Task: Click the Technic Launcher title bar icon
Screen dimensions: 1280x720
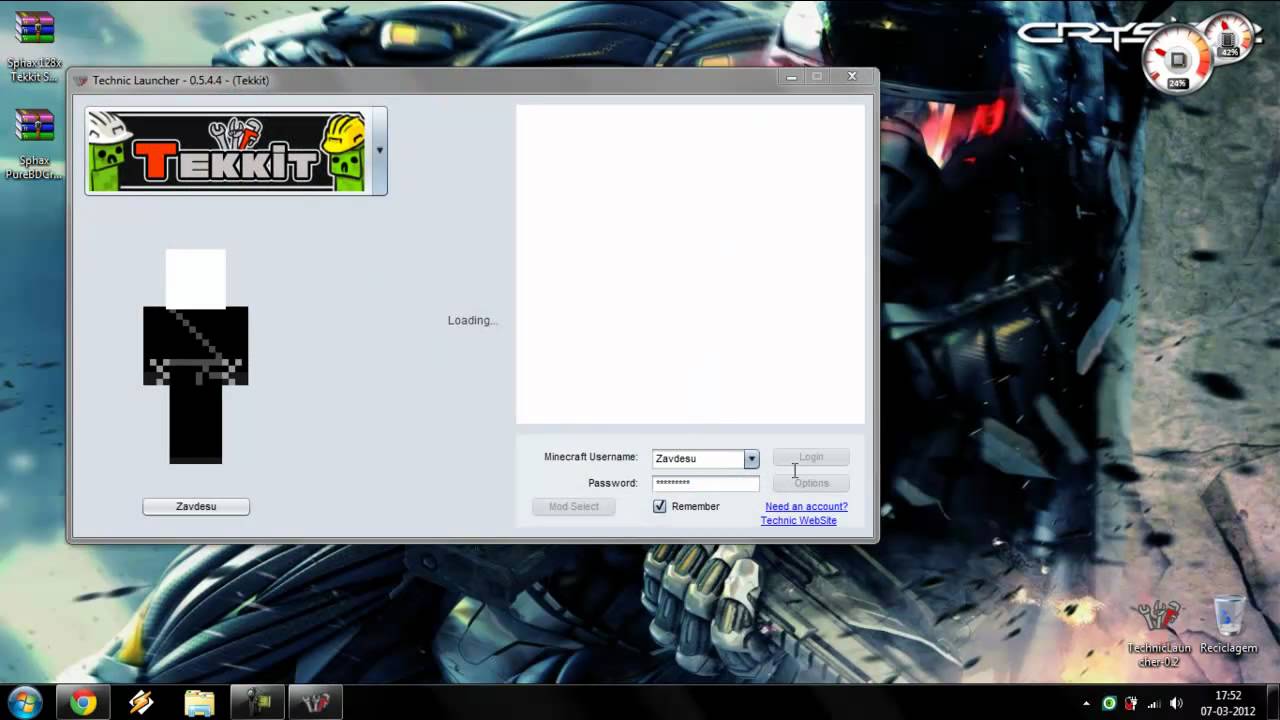Action: pyautogui.click(x=81, y=80)
